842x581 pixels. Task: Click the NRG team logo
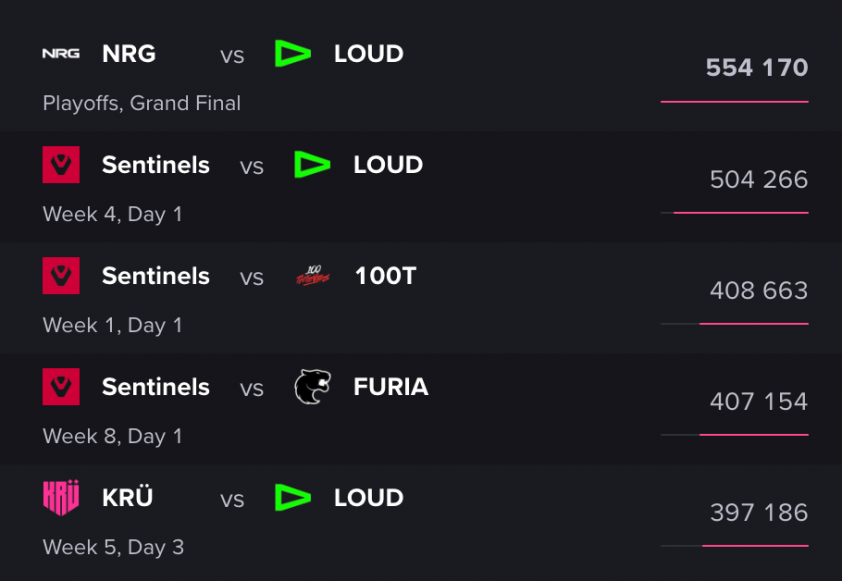(61, 53)
